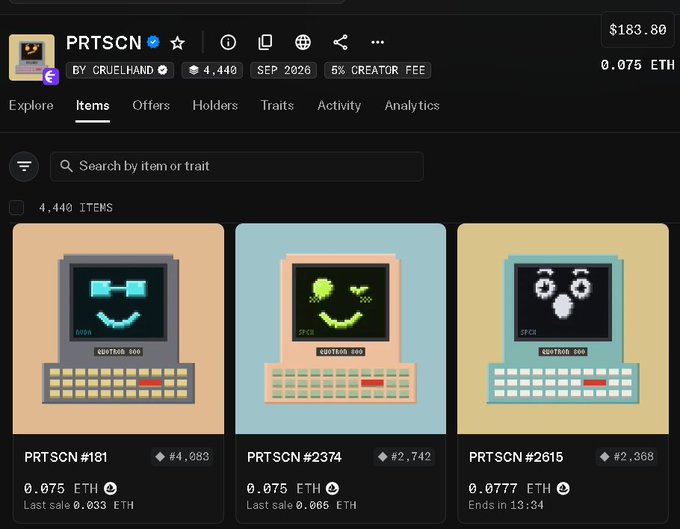Click the marketplace logo beside PRTSCN #2374 price
Viewport: 680px width, 529px height.
(x=332, y=489)
